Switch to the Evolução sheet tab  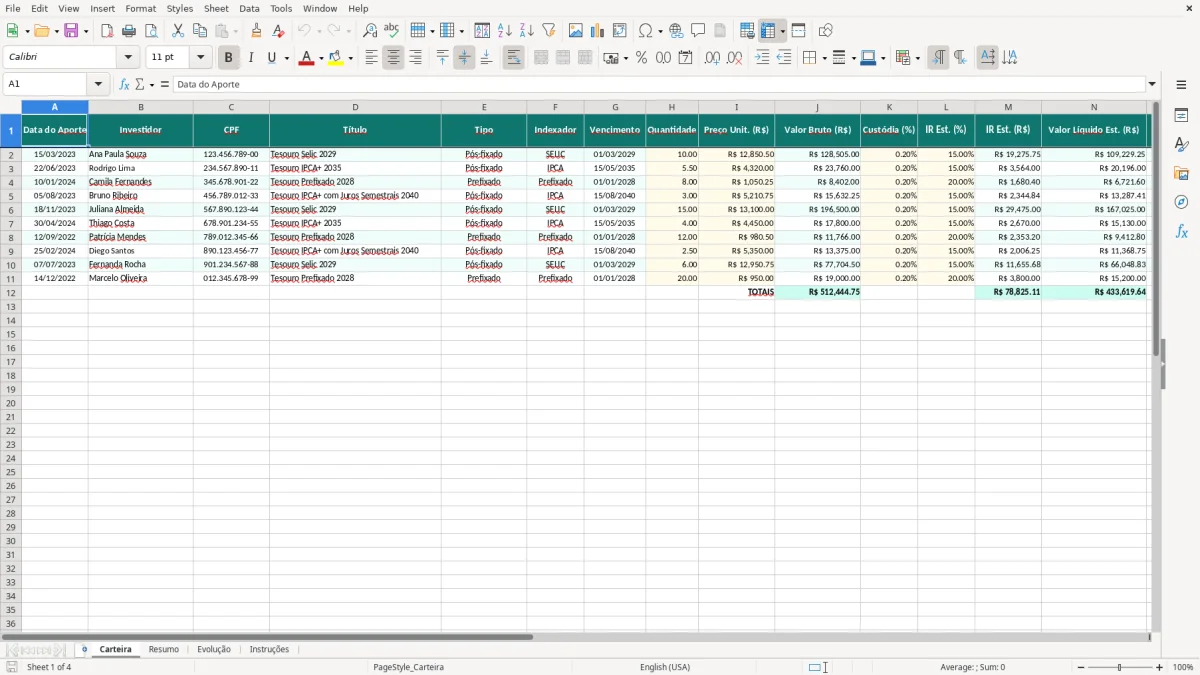tap(214, 649)
